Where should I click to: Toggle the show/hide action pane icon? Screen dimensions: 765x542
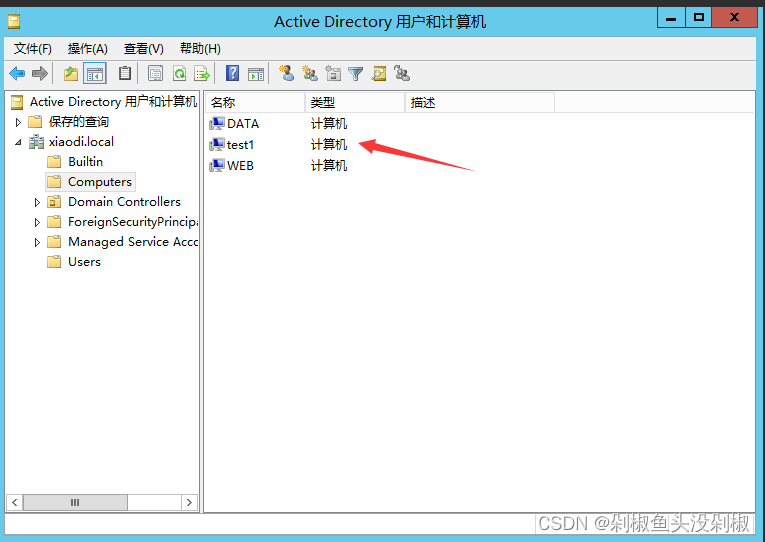coord(256,74)
